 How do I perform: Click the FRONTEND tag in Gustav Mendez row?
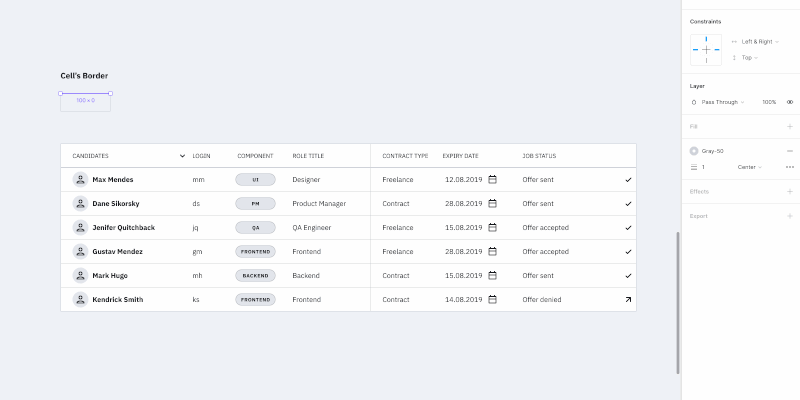click(x=255, y=251)
